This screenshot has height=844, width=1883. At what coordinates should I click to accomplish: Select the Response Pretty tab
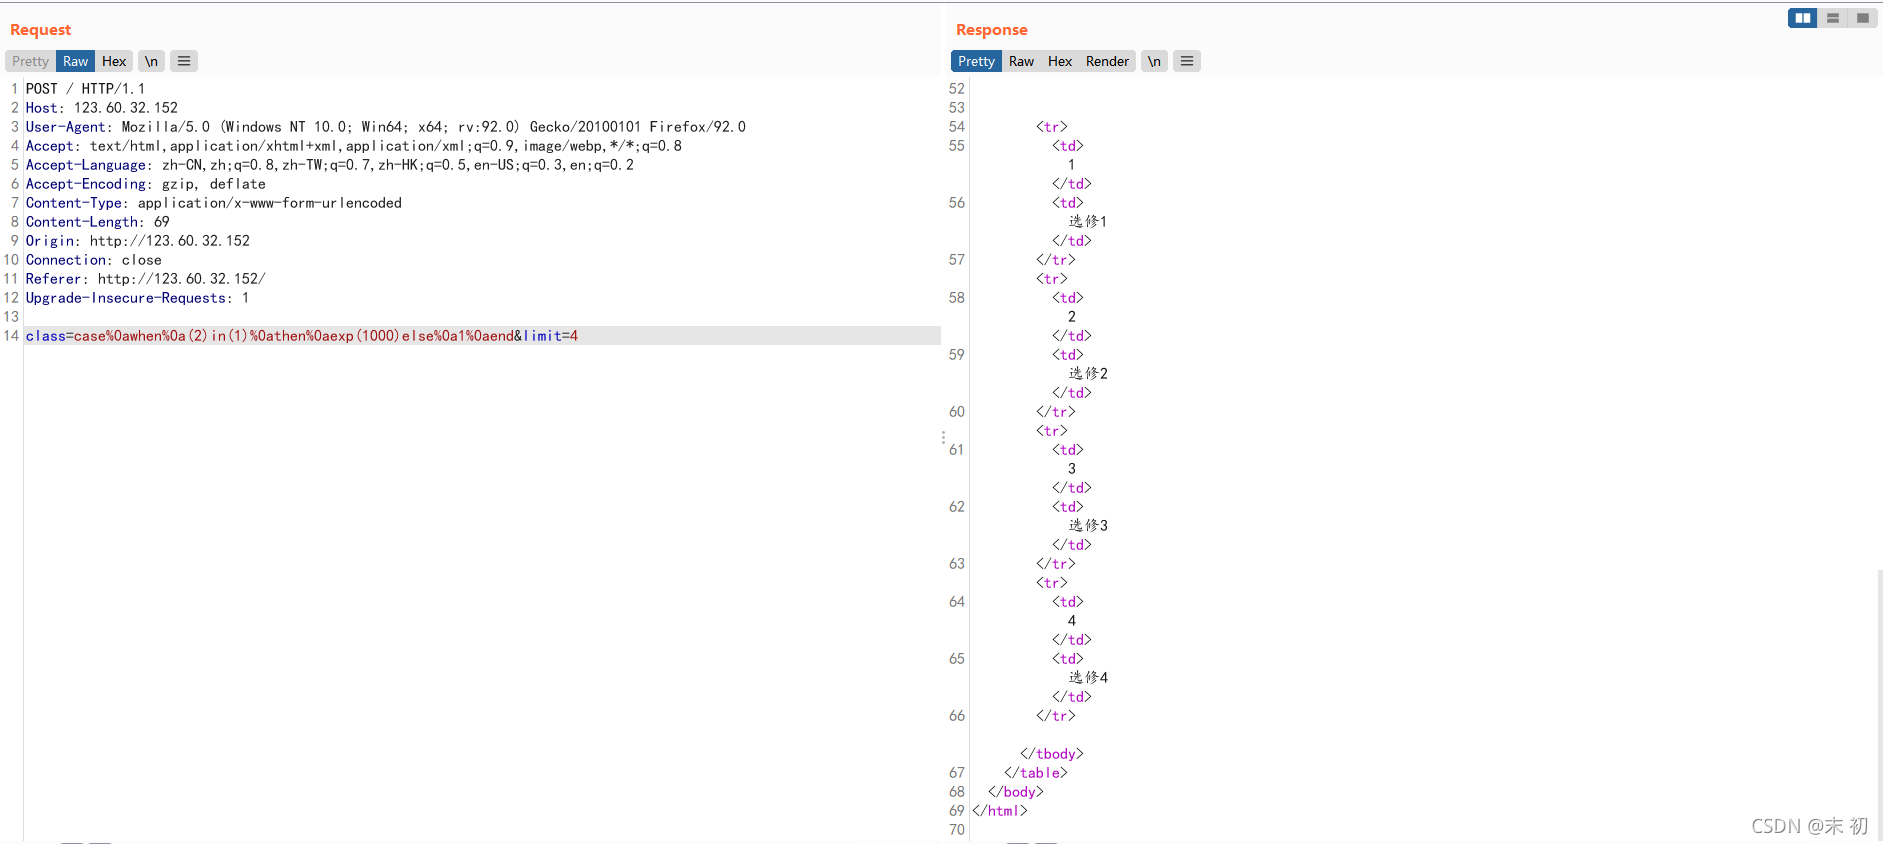976,61
